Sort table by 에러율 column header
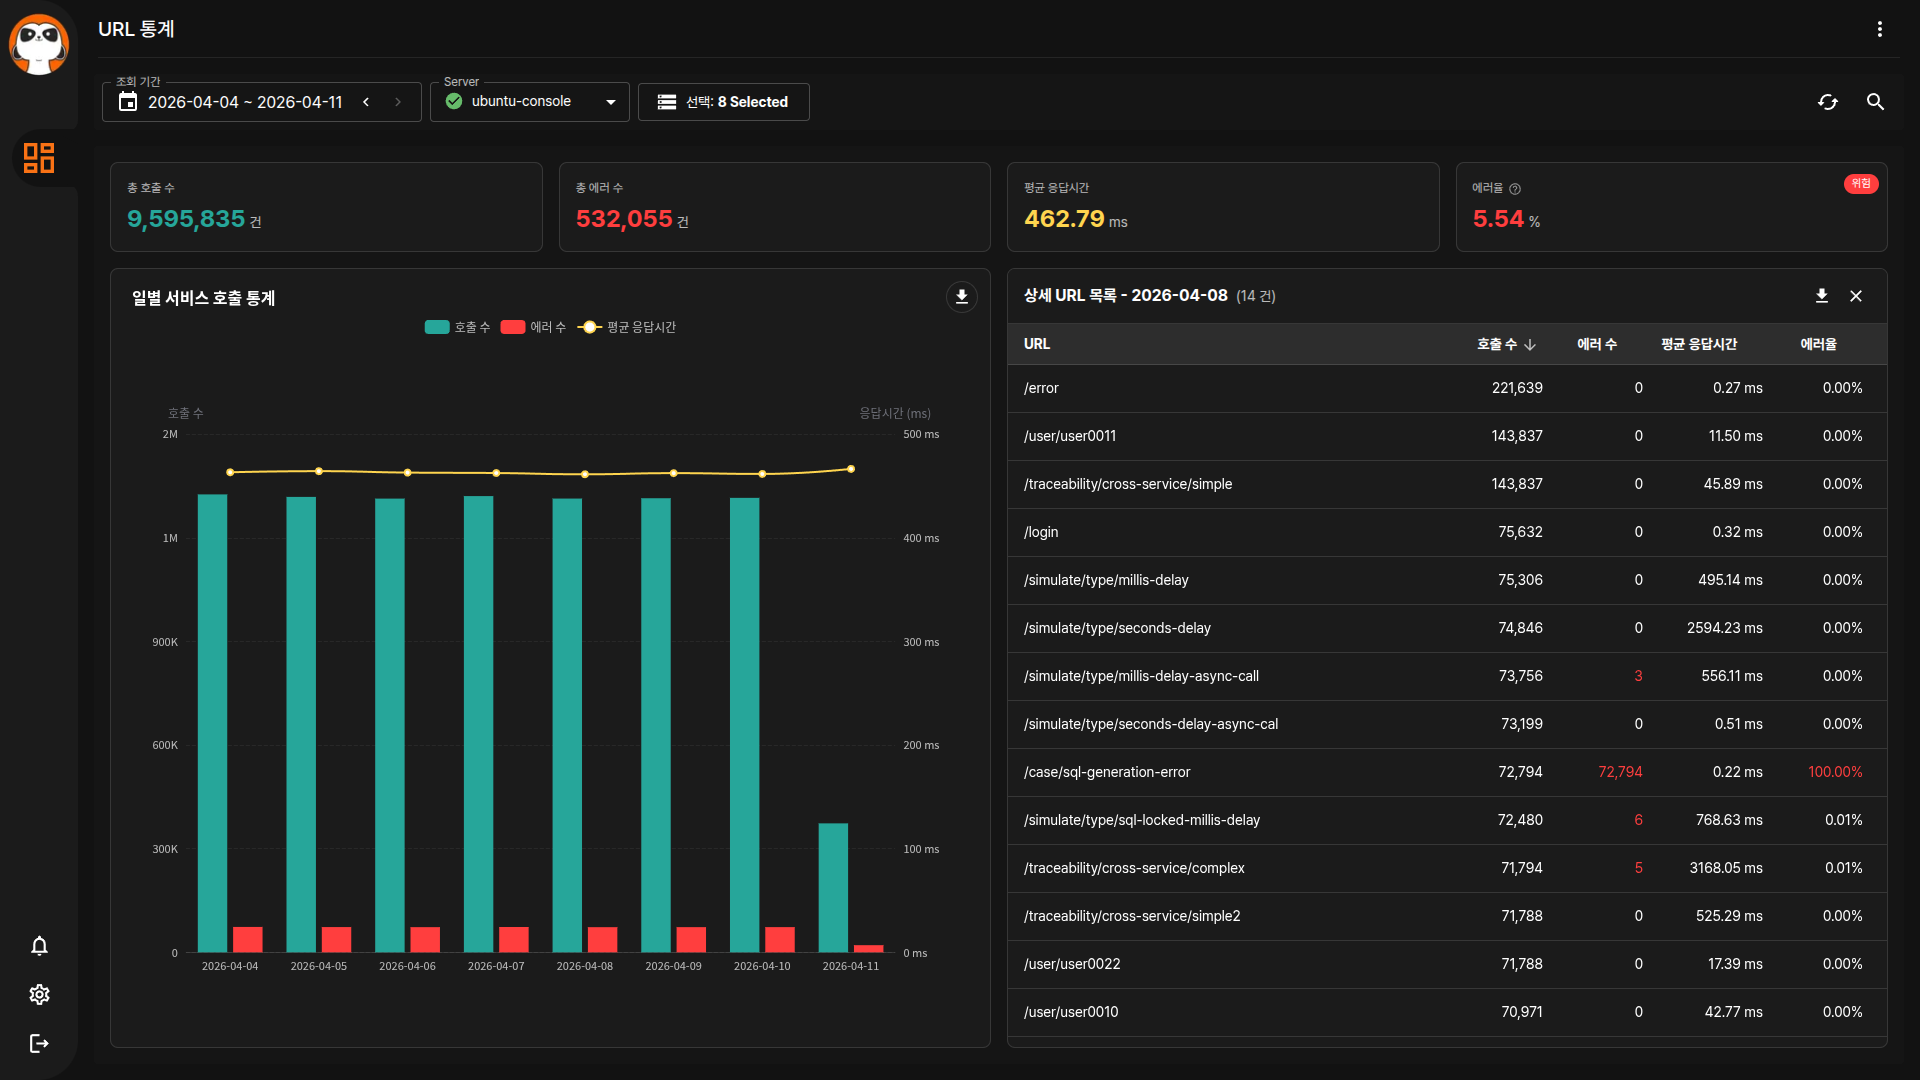This screenshot has width=1920, height=1080. [x=1817, y=344]
